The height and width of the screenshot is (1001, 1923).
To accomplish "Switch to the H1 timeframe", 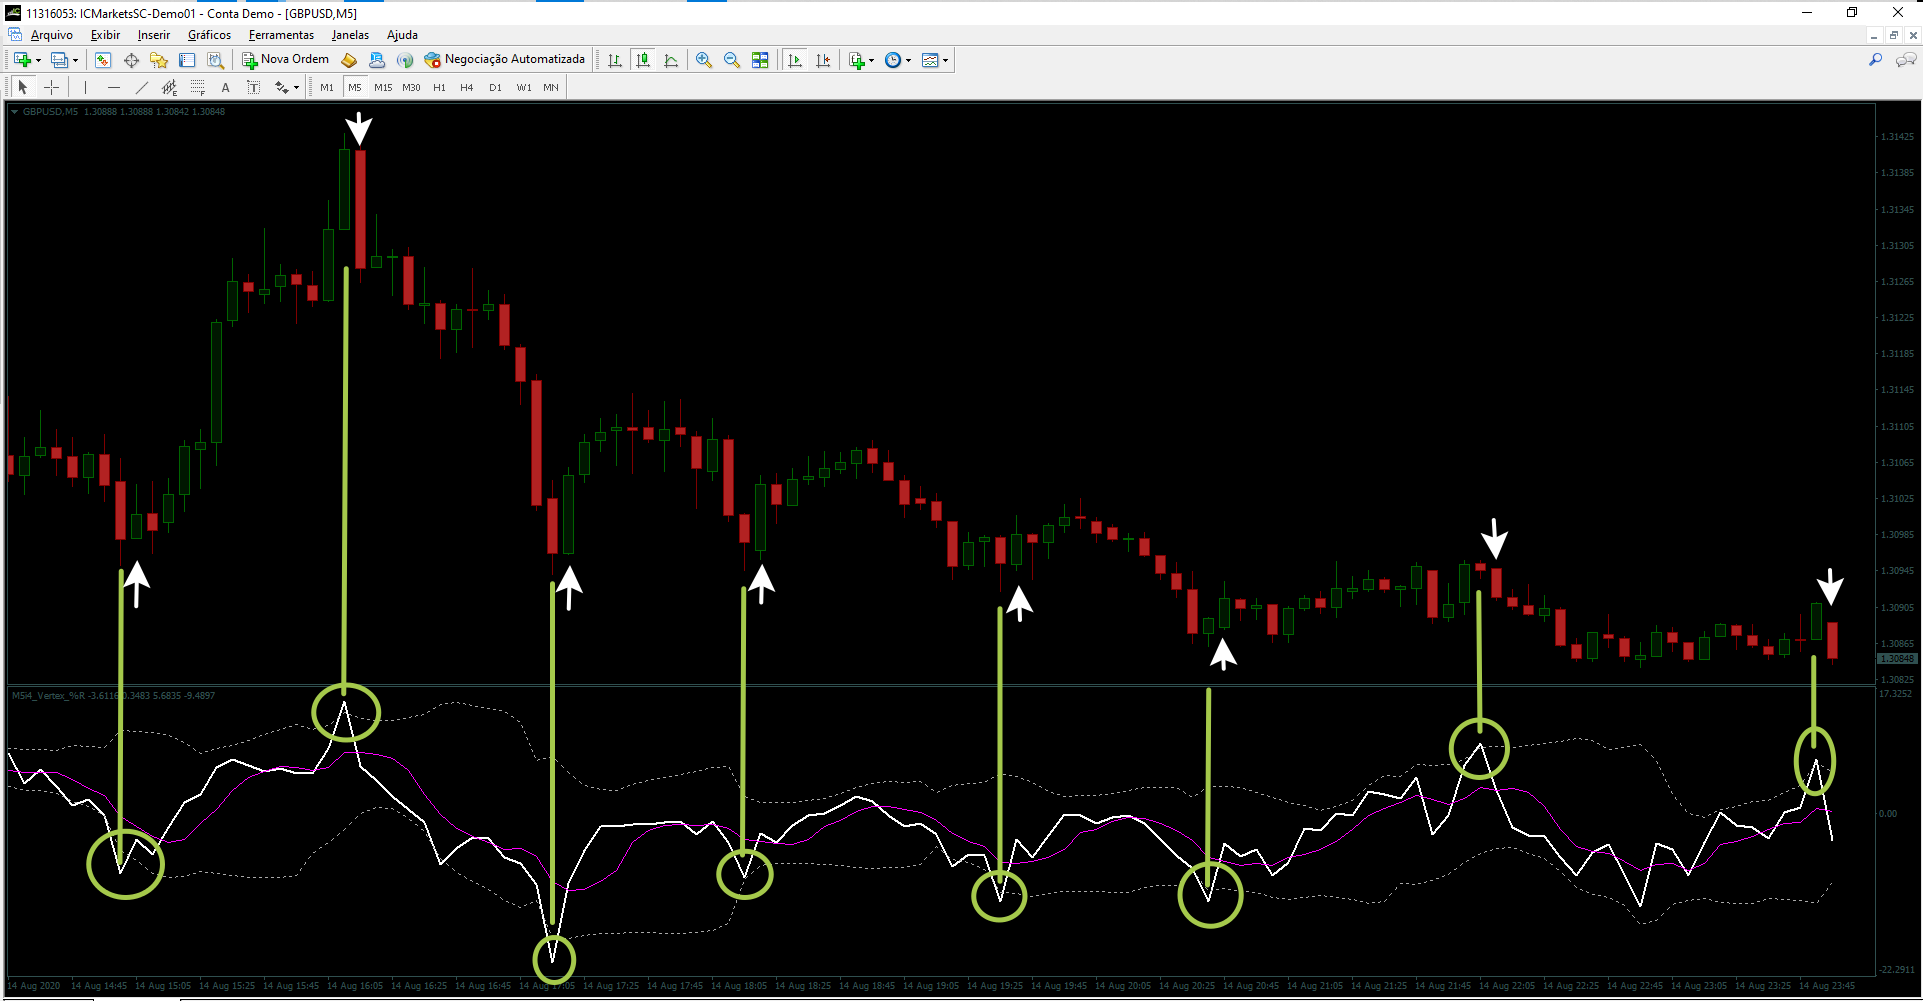I will [439, 87].
